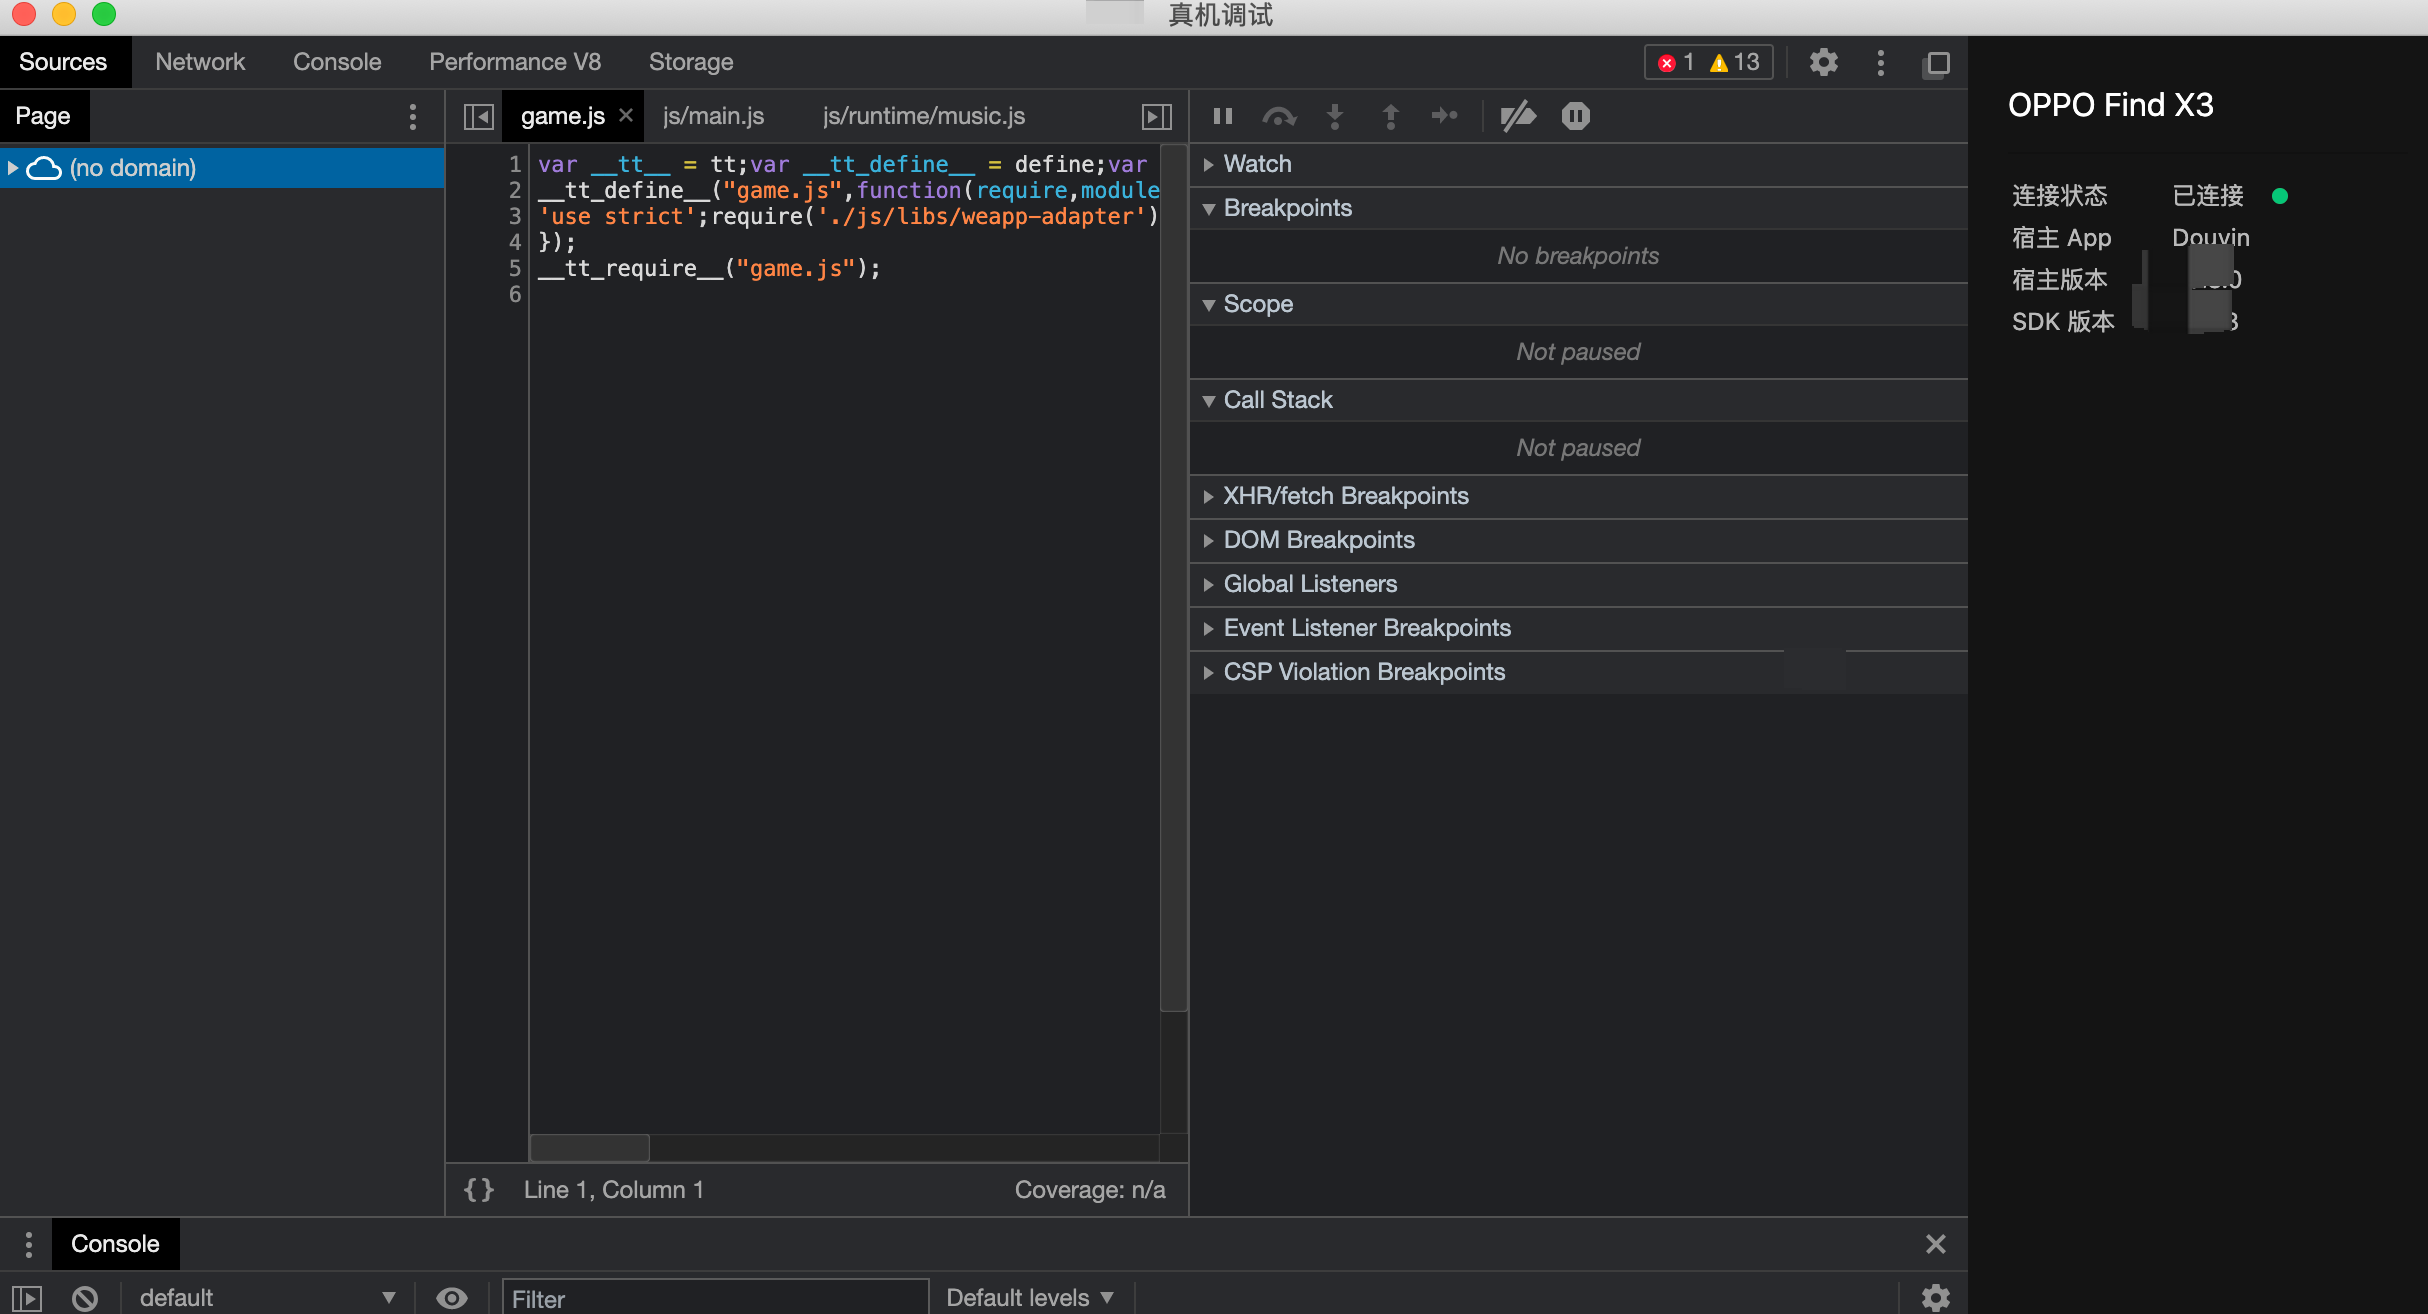
Task: Toggle pause on exceptions
Action: (x=1575, y=116)
